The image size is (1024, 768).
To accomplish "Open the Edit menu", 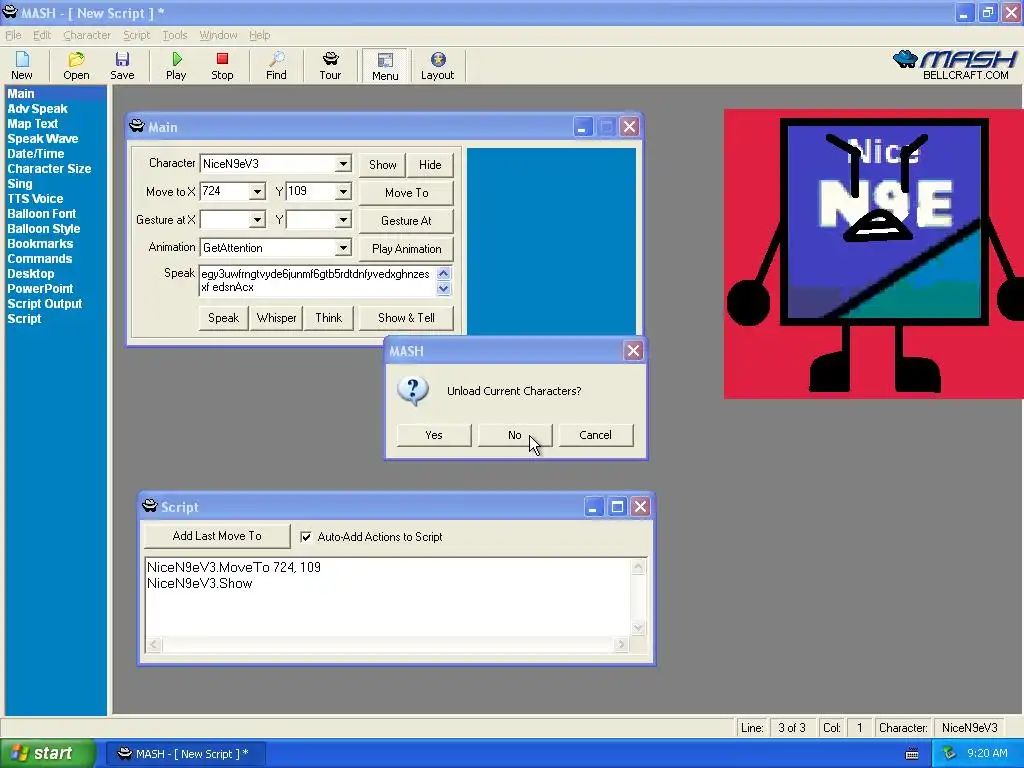I will point(42,35).
